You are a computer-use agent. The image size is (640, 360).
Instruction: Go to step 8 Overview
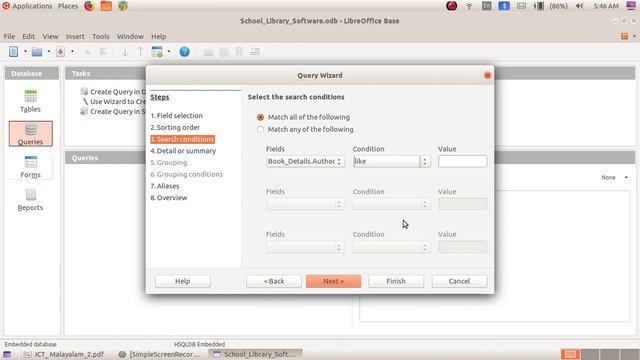point(169,198)
